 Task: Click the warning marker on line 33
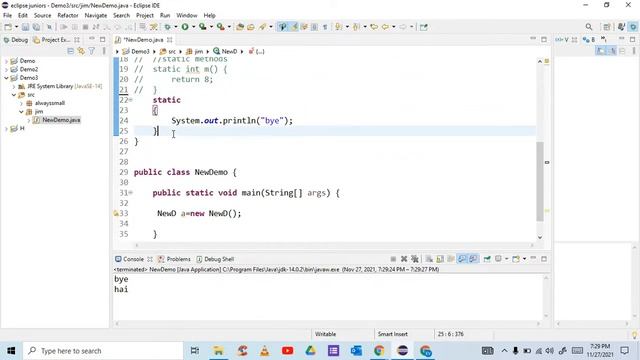coord(116,213)
